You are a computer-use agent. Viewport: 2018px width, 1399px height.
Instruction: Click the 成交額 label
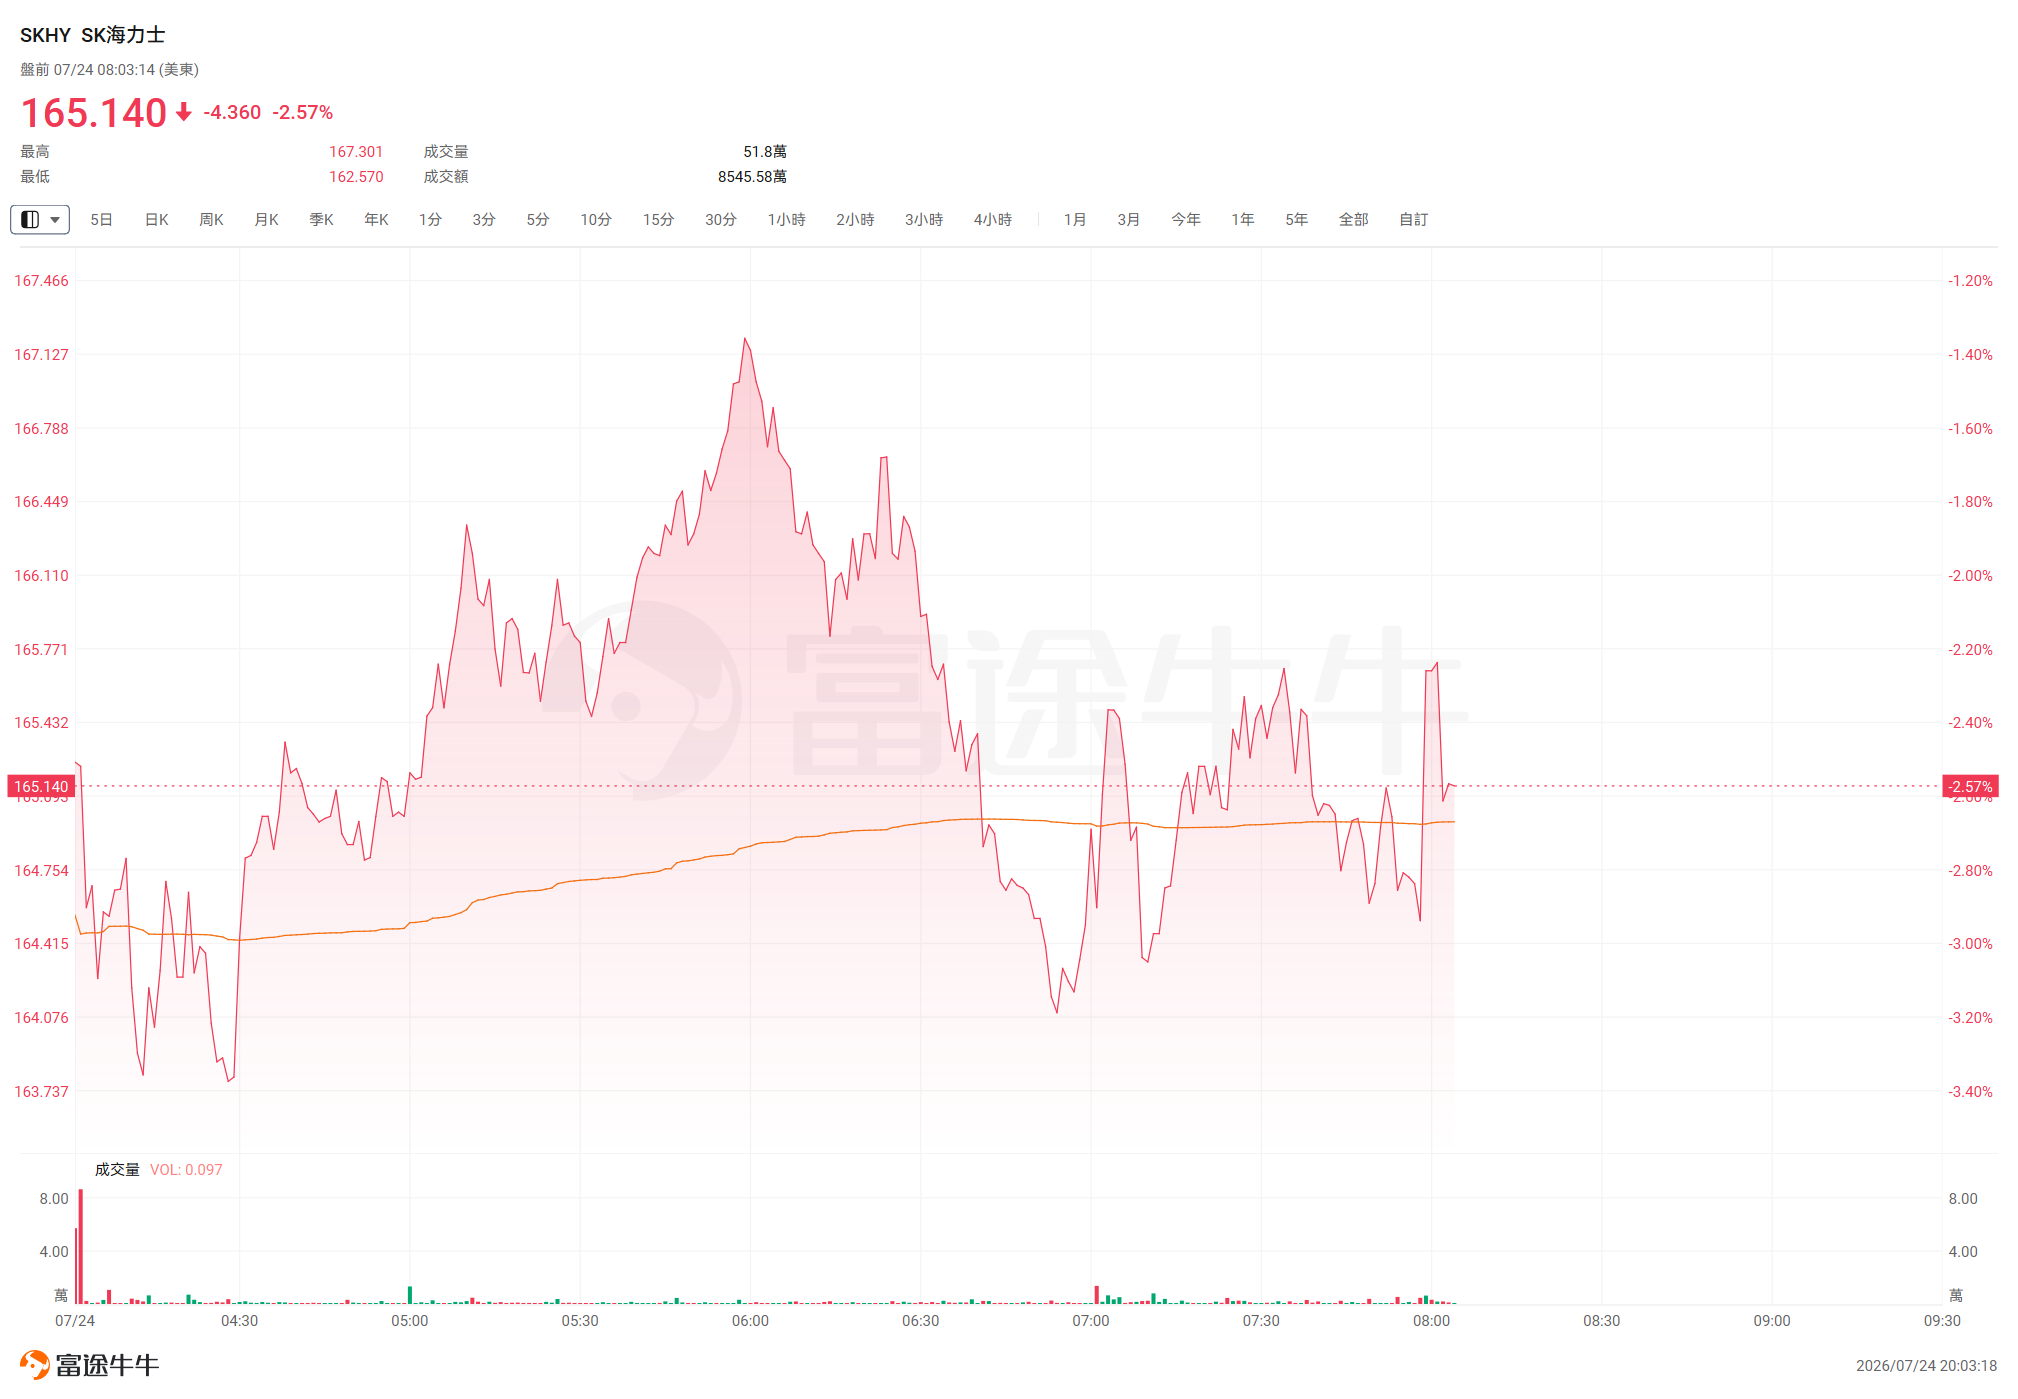(x=446, y=177)
